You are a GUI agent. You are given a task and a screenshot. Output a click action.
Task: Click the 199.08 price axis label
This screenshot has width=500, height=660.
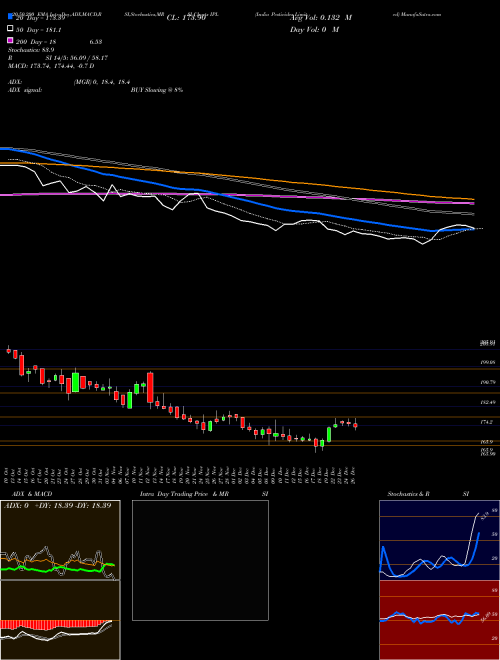(x=488, y=362)
